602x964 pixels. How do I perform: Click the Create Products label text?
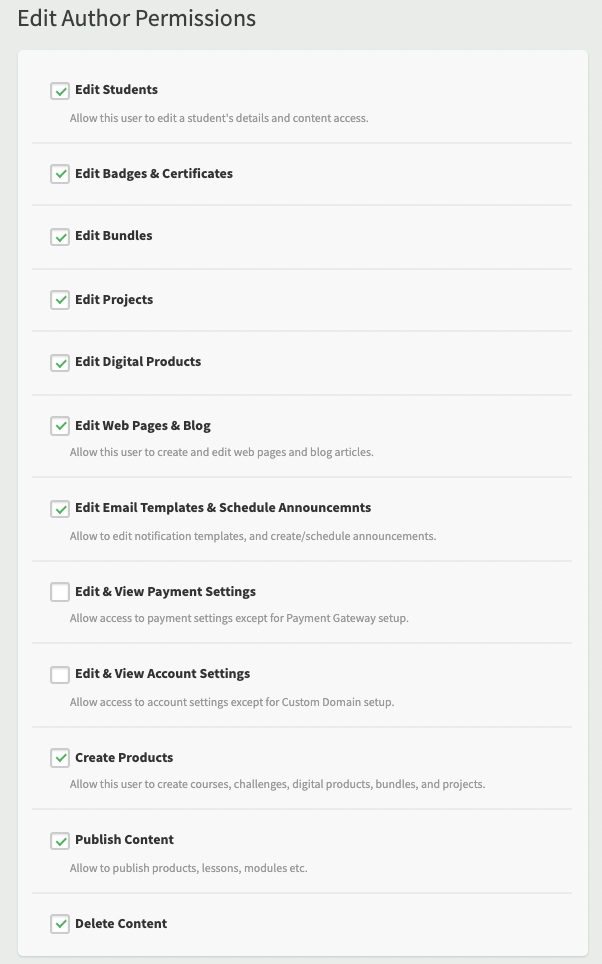point(124,757)
